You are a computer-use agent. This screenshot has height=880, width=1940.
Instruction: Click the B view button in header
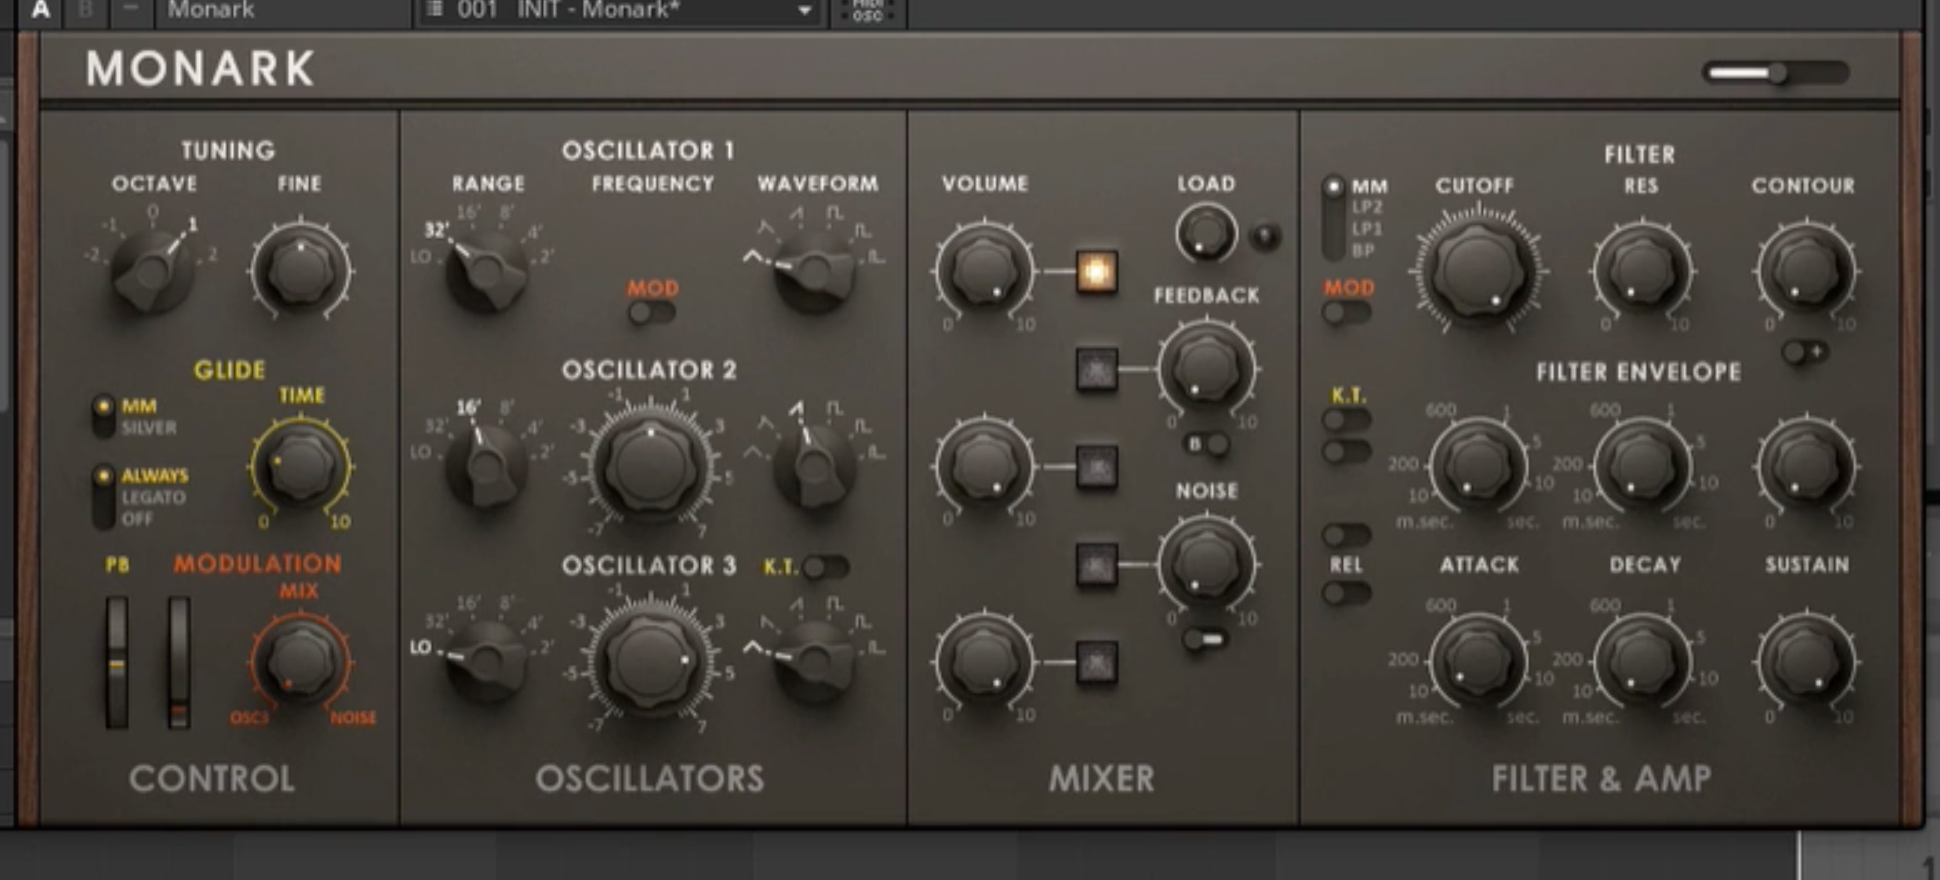[86, 10]
